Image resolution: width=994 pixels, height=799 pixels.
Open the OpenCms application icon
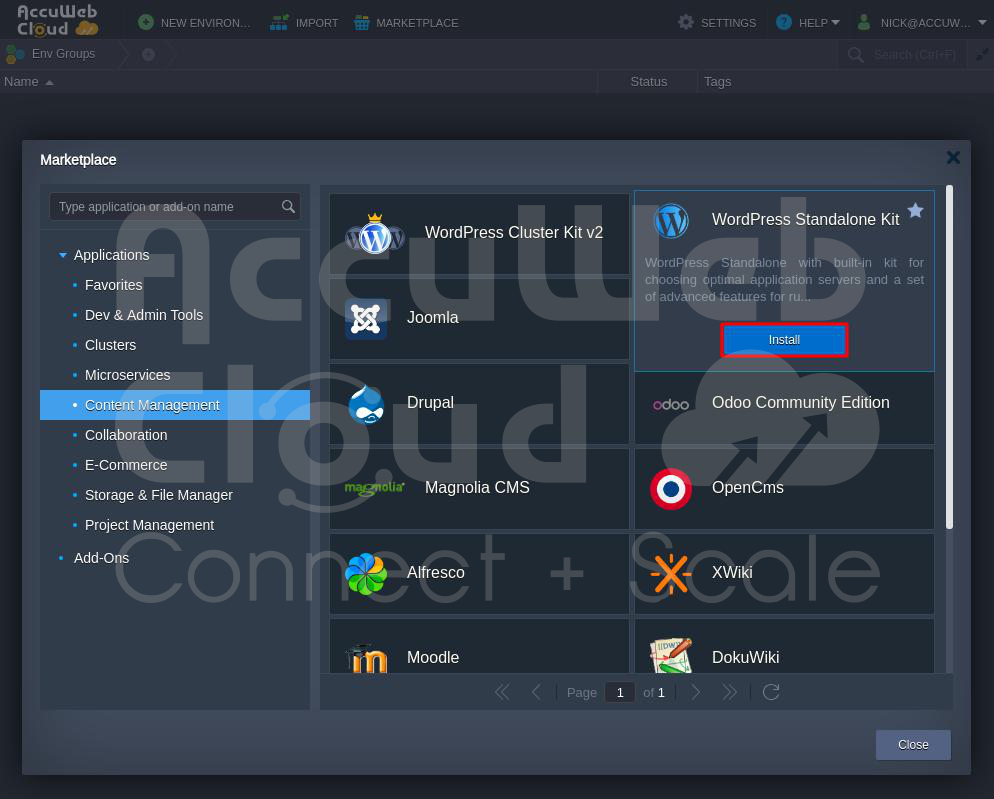[671, 488]
